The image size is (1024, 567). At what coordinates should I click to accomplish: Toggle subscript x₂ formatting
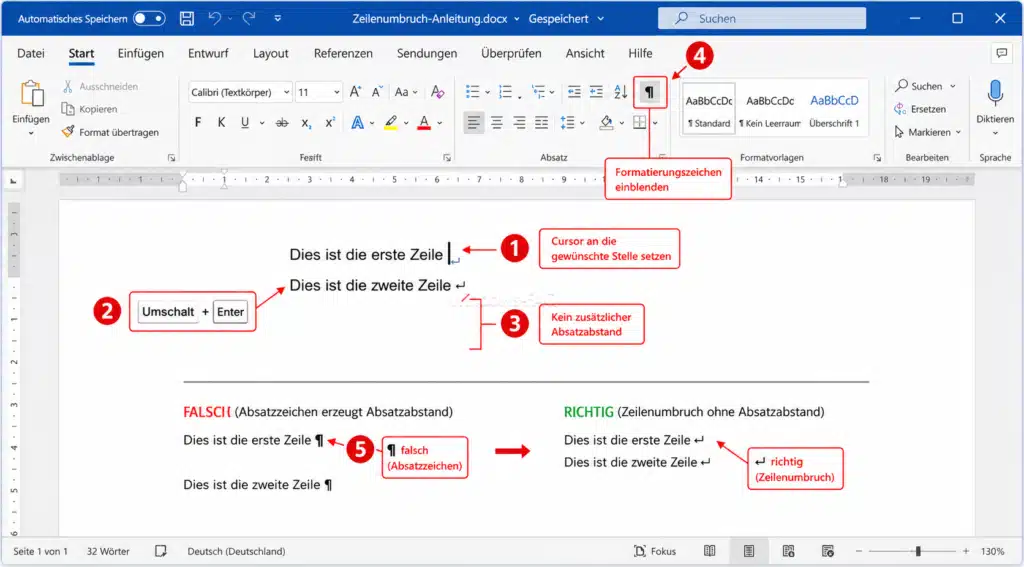tap(306, 123)
